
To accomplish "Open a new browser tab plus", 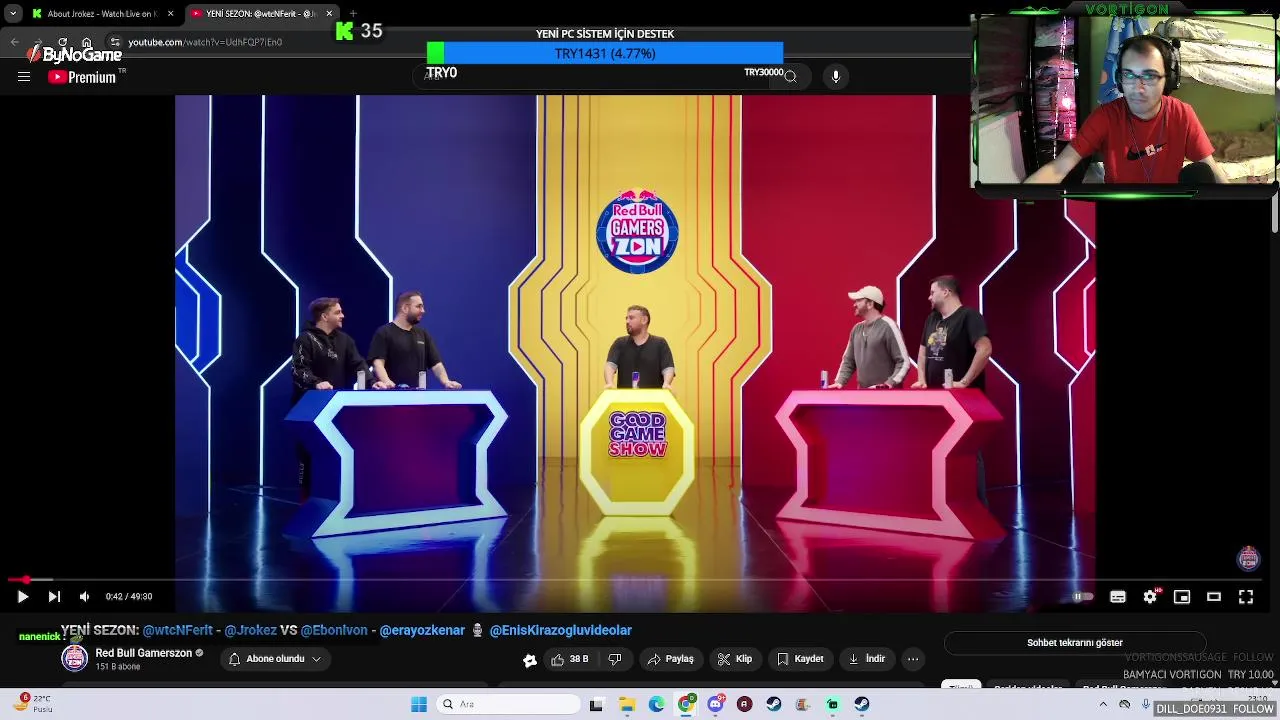I will click(x=353, y=14).
